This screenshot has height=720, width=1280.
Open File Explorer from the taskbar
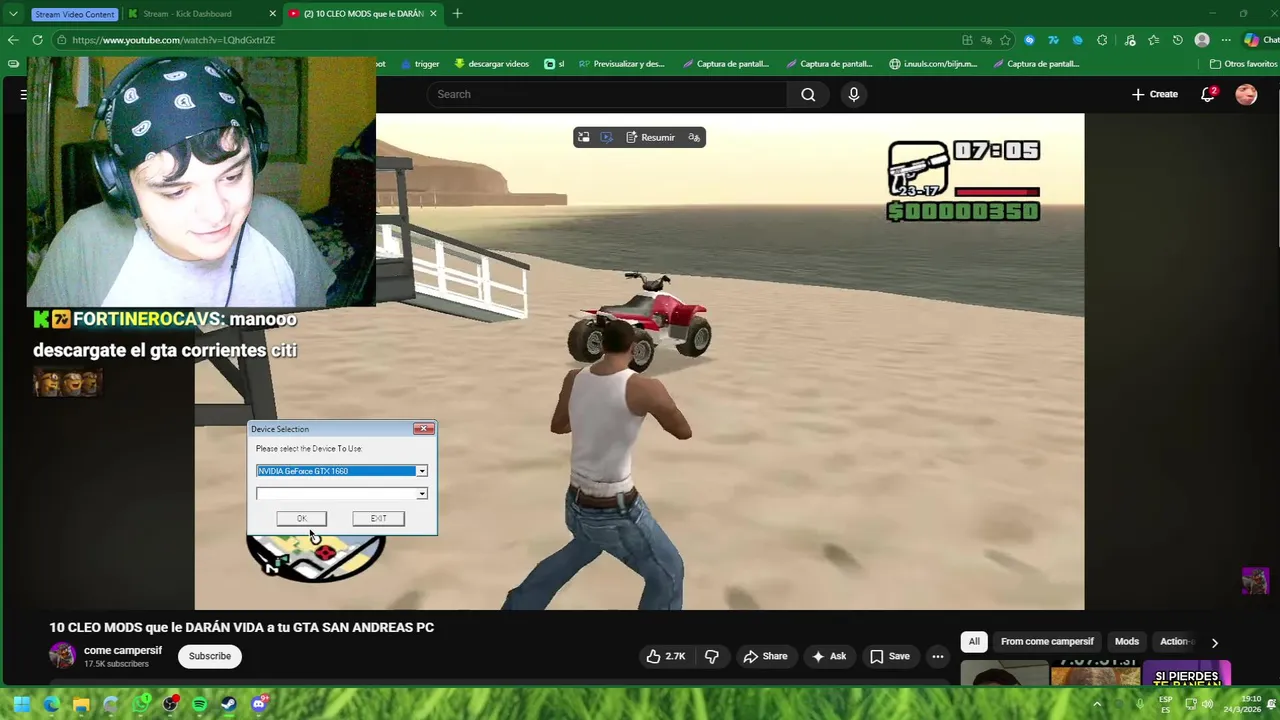(81, 704)
